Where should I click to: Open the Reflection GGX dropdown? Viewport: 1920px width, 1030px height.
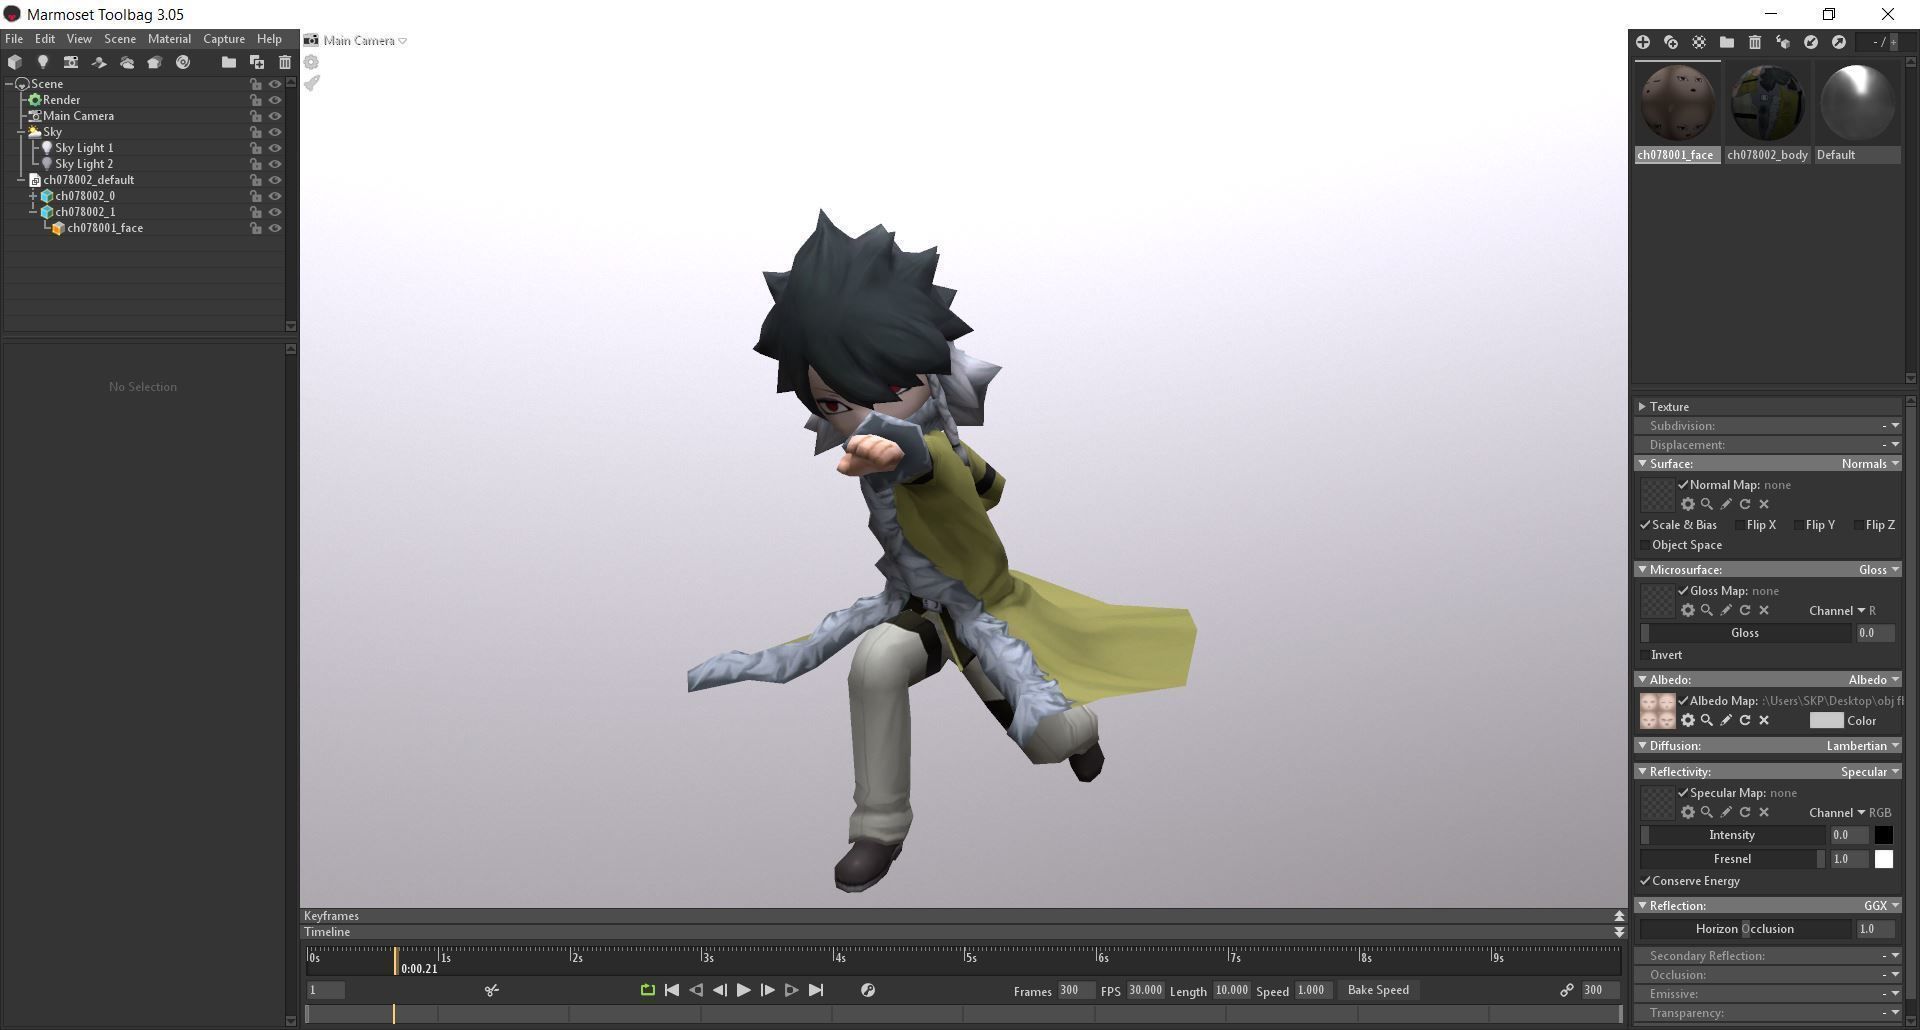(x=1881, y=906)
